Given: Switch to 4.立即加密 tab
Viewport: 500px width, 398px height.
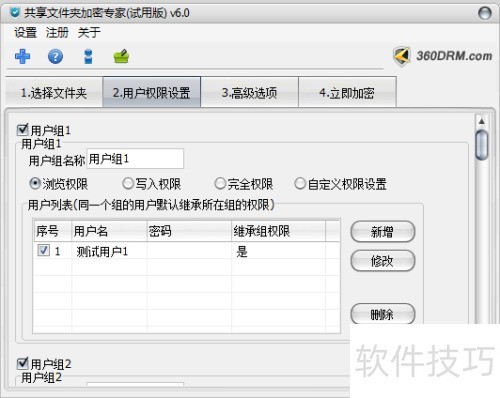Looking at the screenshot, I should tap(347, 92).
